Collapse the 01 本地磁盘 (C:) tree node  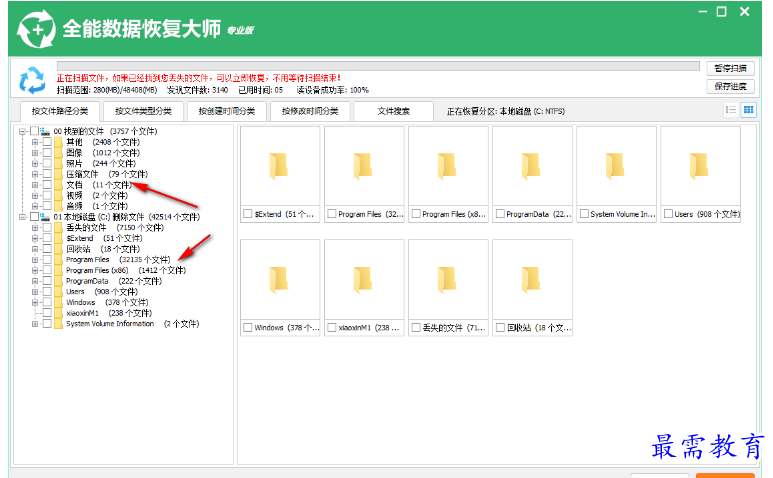[x=22, y=217]
